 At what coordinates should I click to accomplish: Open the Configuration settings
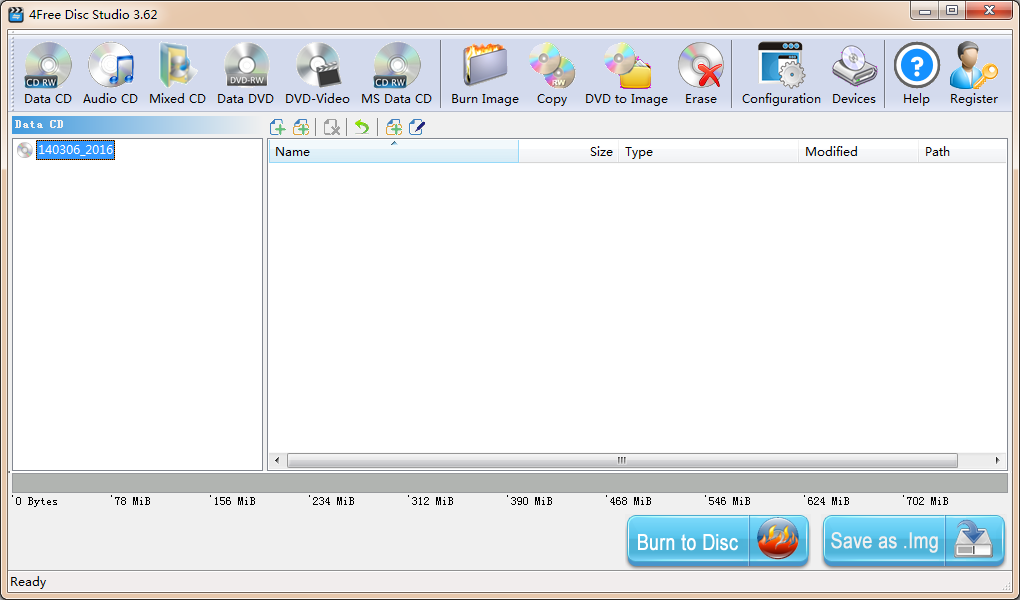tap(781, 74)
